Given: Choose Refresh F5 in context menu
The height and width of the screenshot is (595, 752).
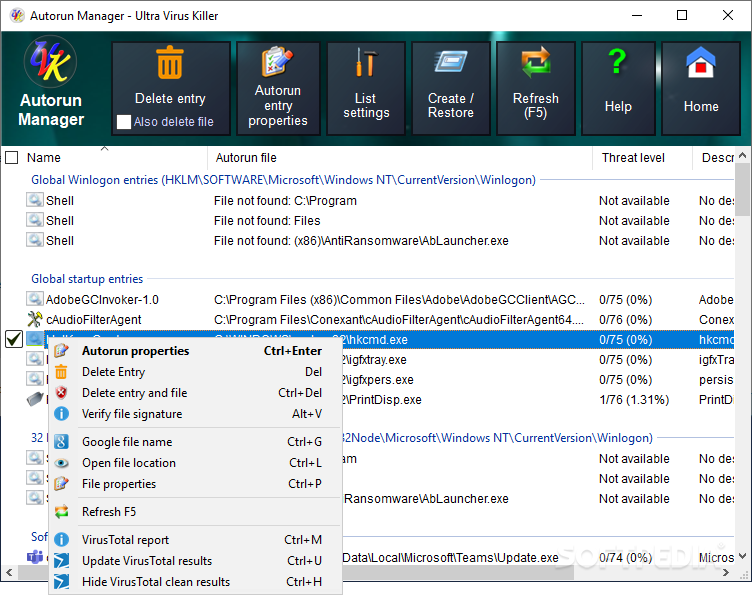Looking at the screenshot, I should 196,512.
